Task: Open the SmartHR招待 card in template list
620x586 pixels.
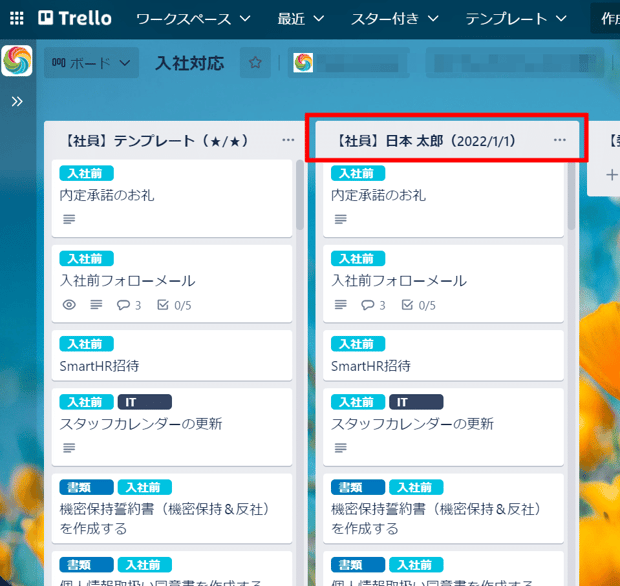Action: [172, 355]
